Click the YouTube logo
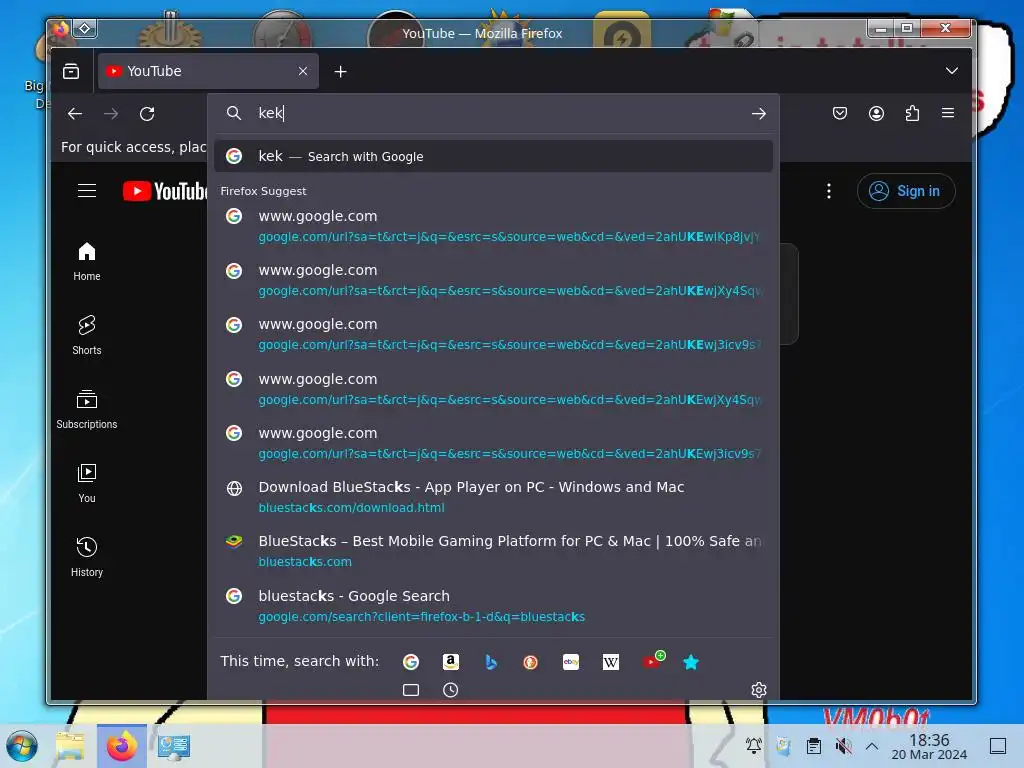This screenshot has width=1024, height=768. (165, 191)
